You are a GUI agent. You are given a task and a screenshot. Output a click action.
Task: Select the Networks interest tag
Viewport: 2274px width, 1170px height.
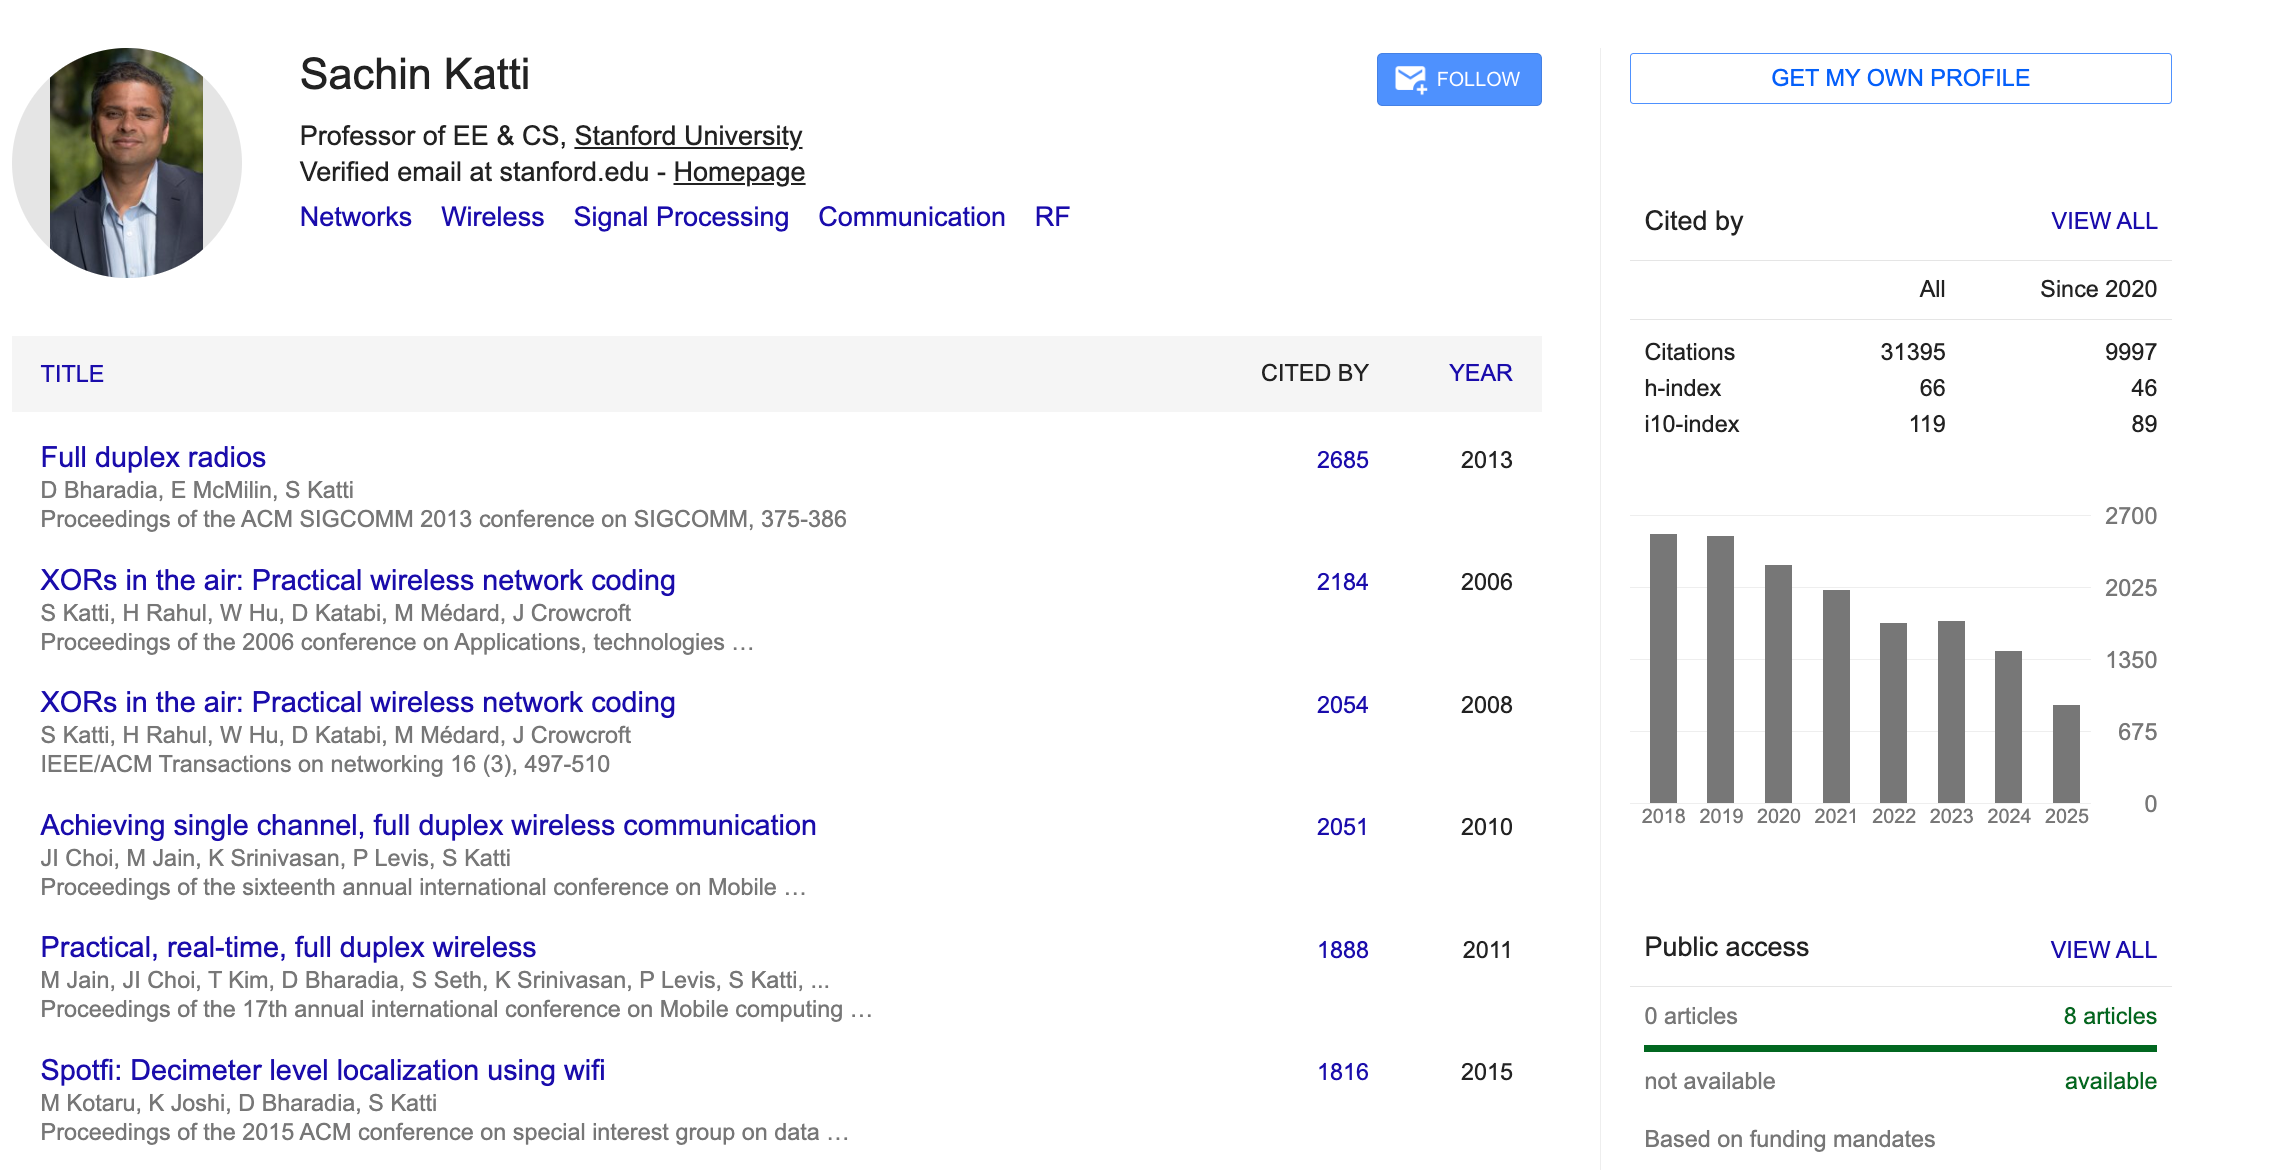[x=355, y=217]
